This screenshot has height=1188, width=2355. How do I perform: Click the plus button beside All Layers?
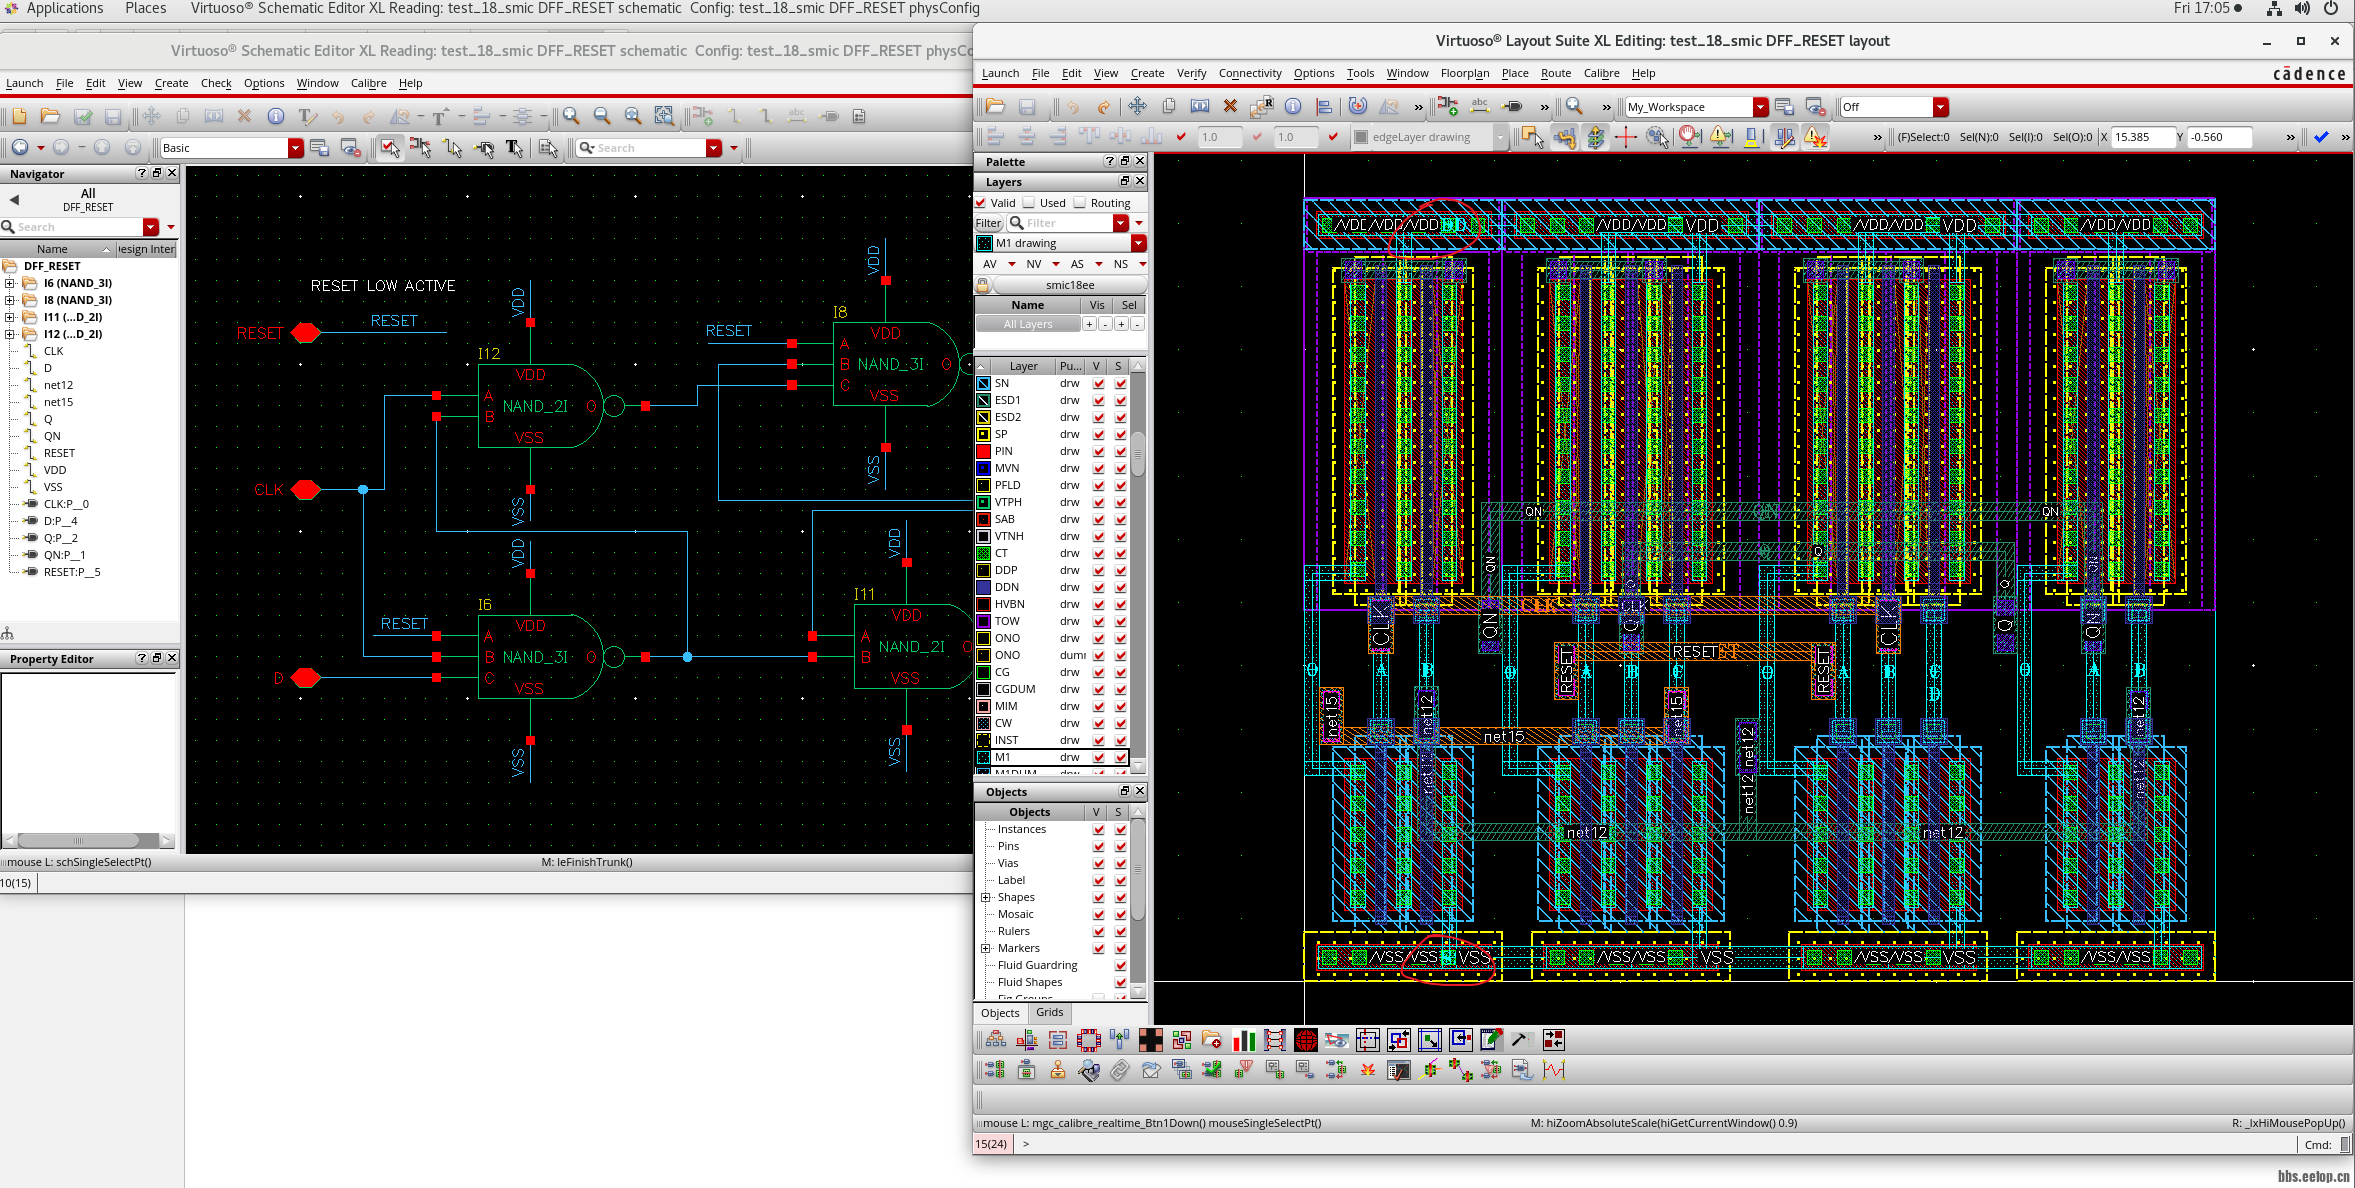(1089, 325)
